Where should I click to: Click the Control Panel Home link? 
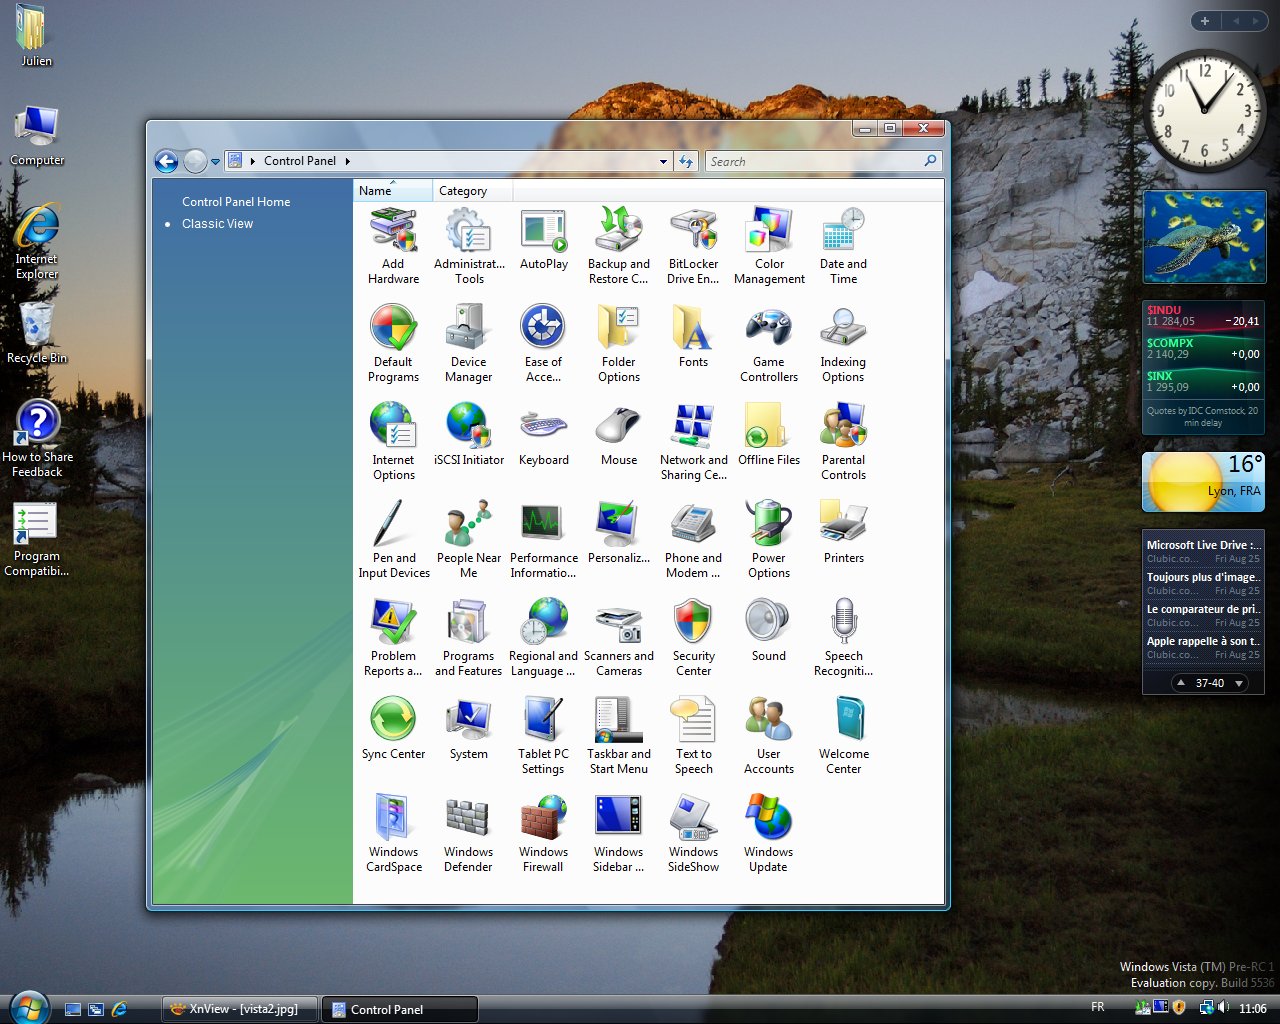pyautogui.click(x=236, y=202)
